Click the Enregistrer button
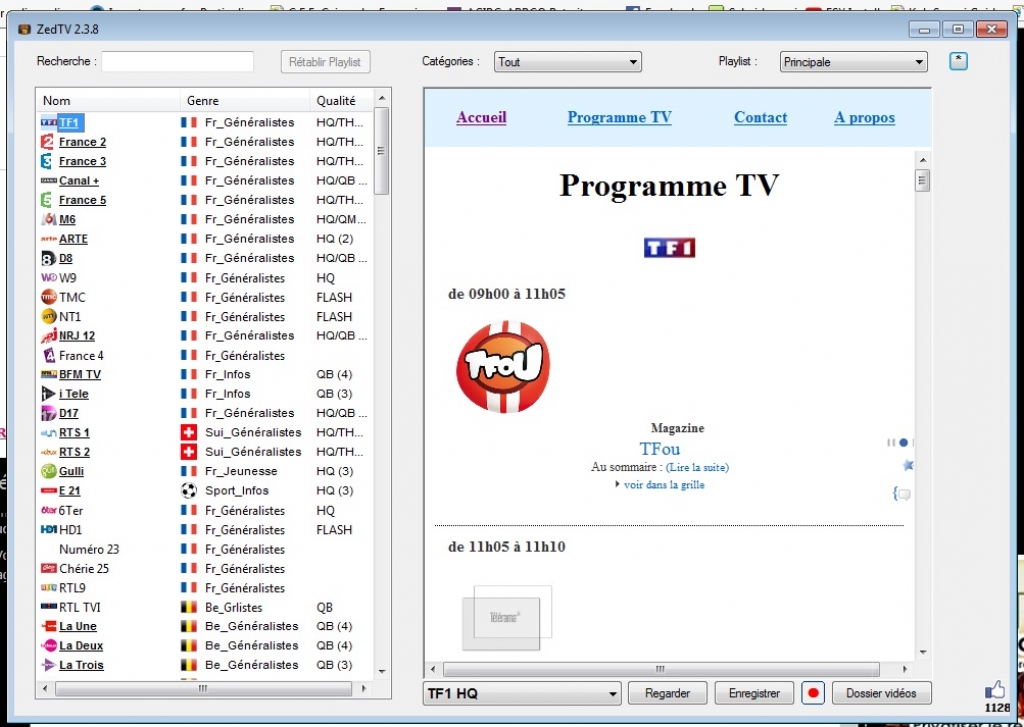The height and width of the screenshot is (727, 1024). (x=754, y=693)
